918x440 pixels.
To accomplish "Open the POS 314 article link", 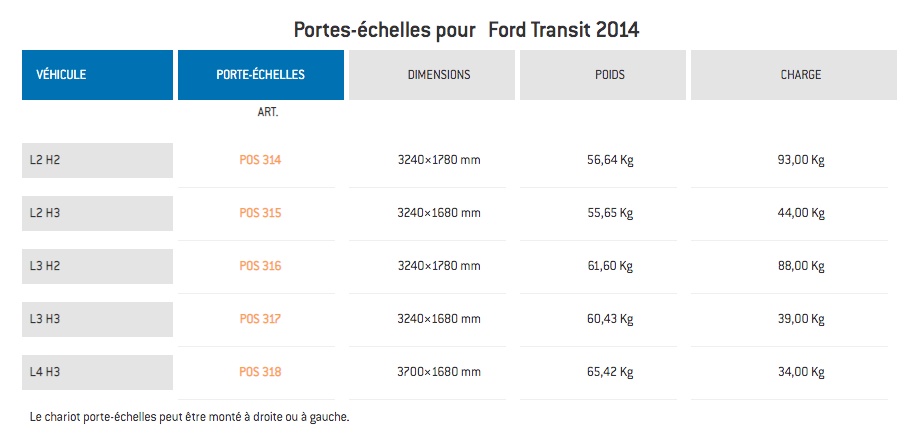I will [260, 160].
